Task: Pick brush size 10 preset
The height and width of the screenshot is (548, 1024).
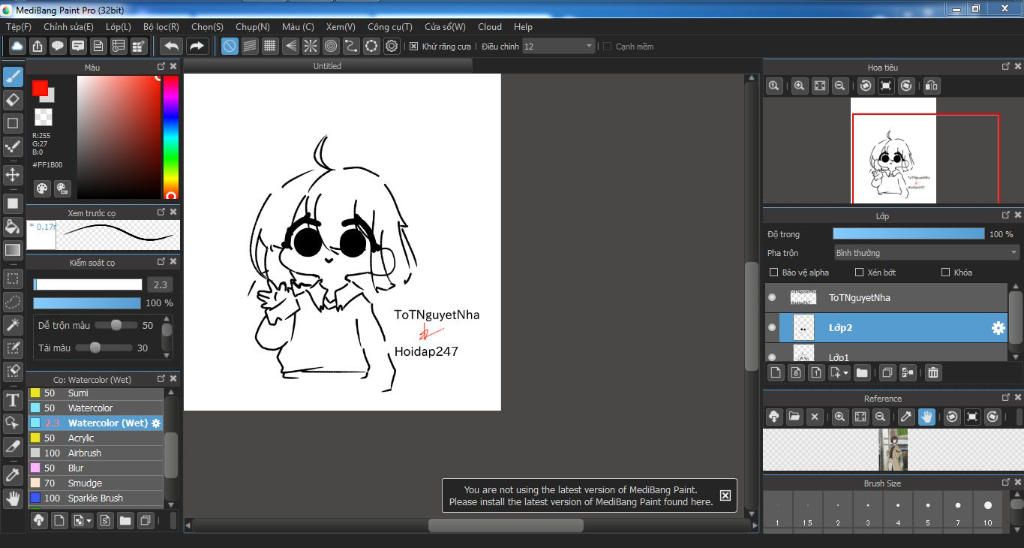Action: (x=987, y=511)
